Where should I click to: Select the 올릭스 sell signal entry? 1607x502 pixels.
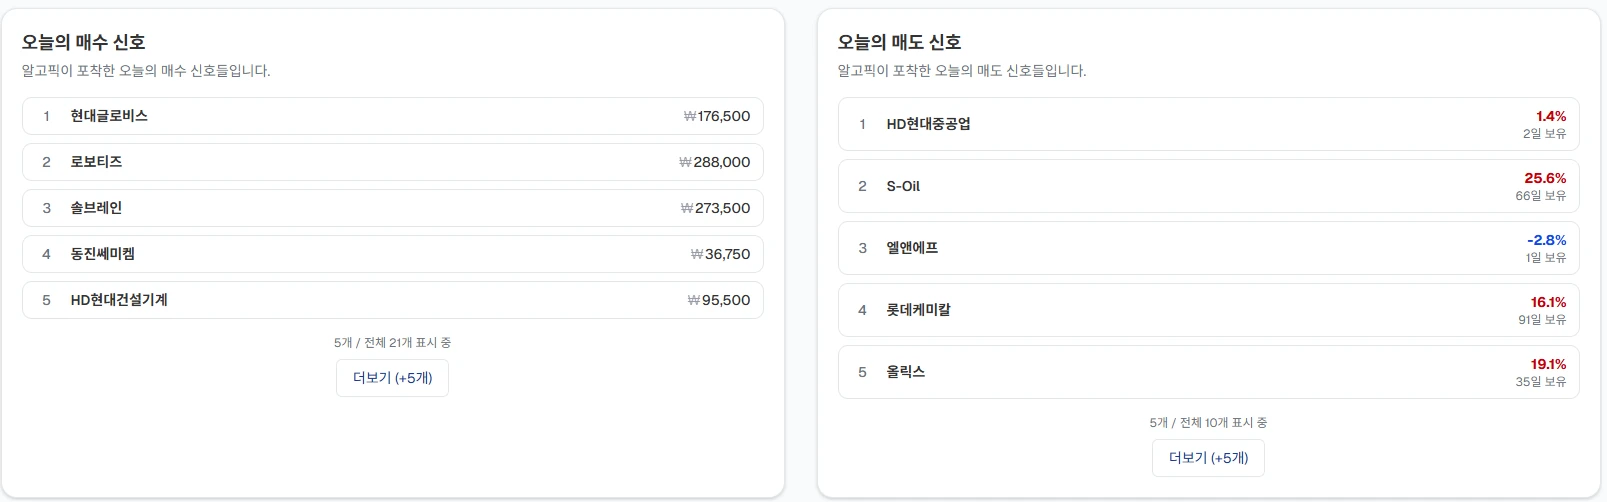pos(905,372)
